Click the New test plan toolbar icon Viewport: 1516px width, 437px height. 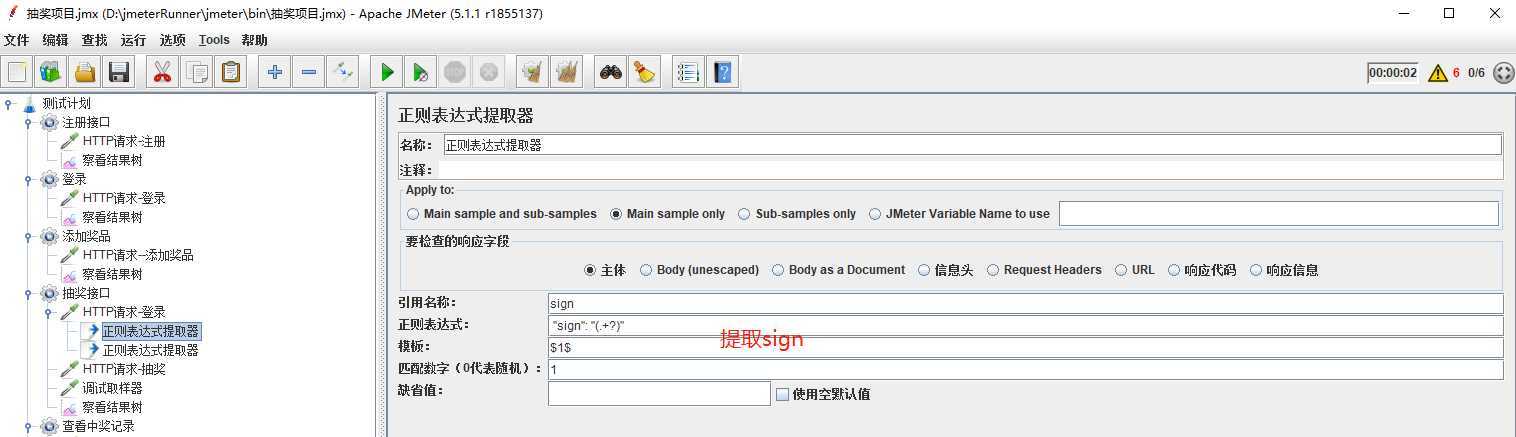[17, 72]
